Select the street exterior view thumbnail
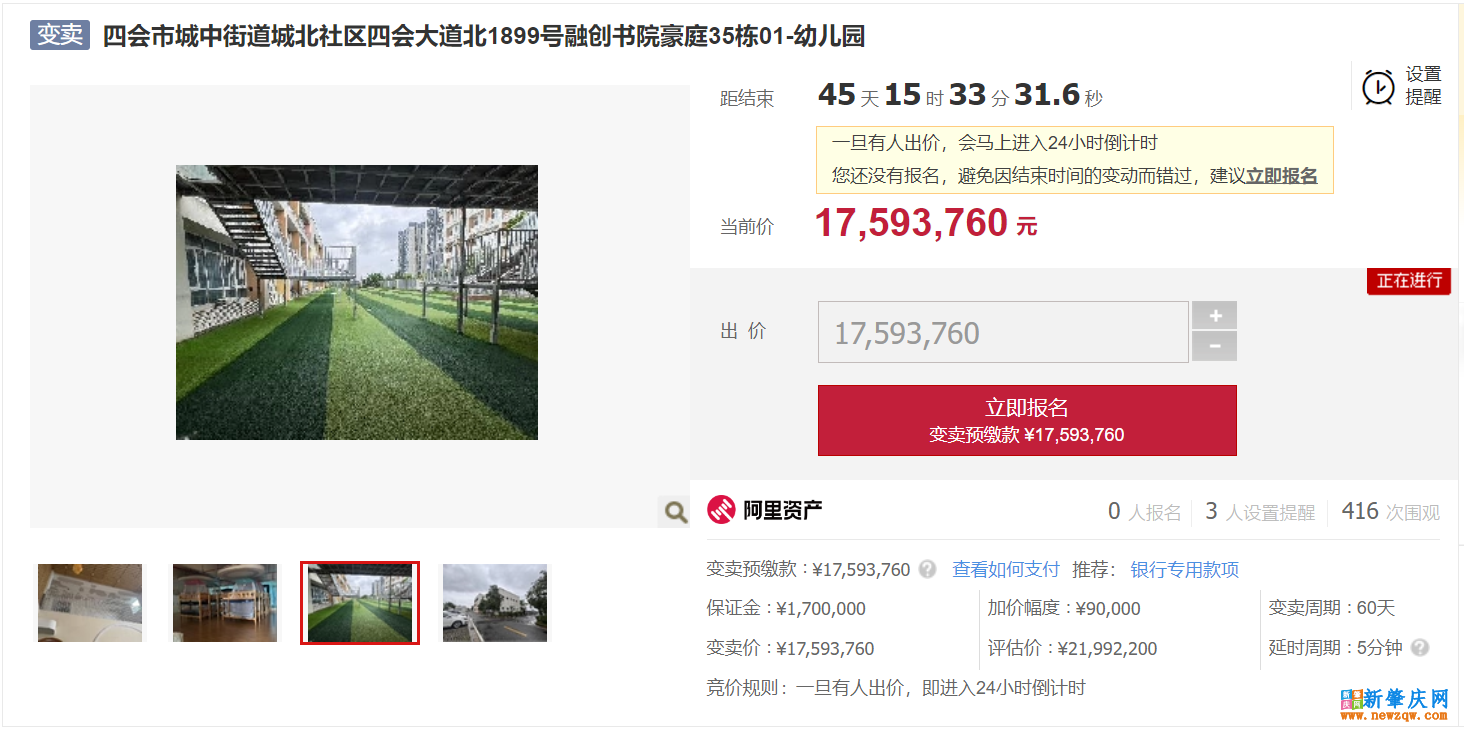This screenshot has width=1464, height=731. click(x=495, y=603)
